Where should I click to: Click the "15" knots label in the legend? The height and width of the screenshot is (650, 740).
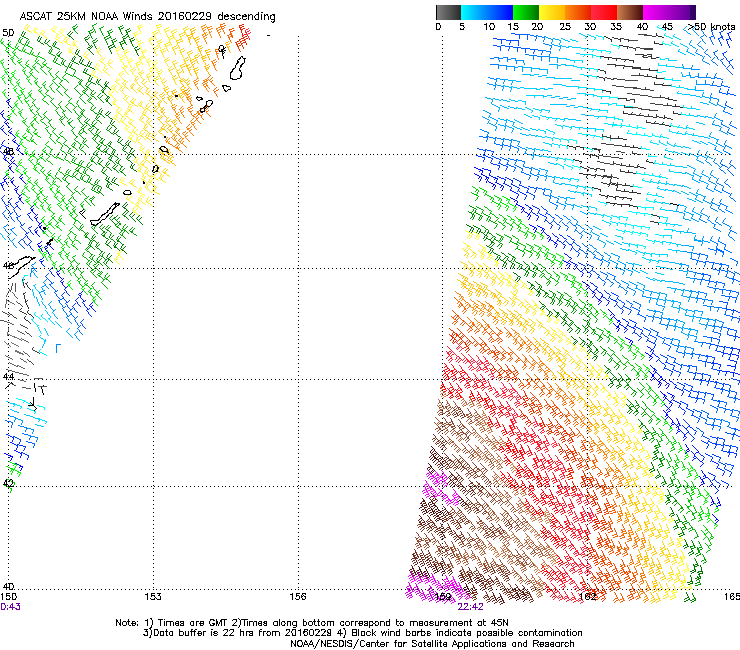[513, 27]
